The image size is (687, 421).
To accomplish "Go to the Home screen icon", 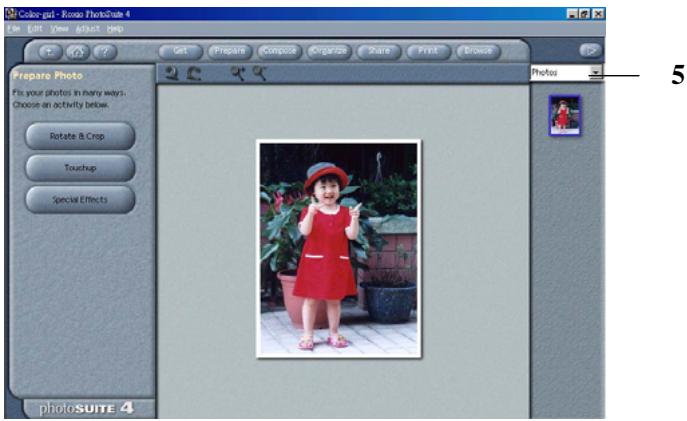I will (x=78, y=52).
